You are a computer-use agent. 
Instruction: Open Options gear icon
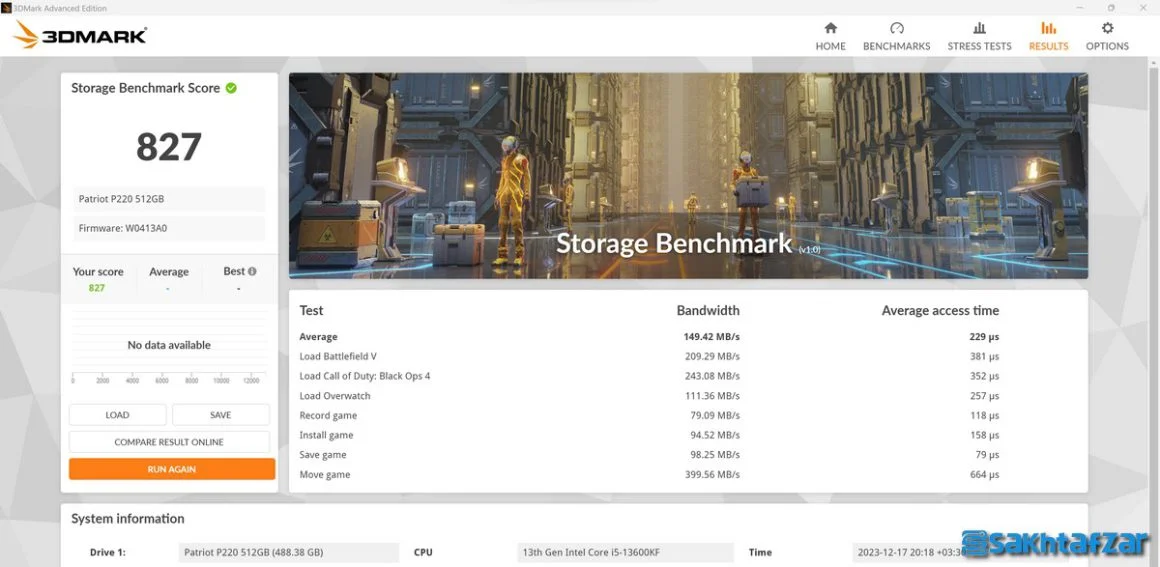click(1107, 28)
